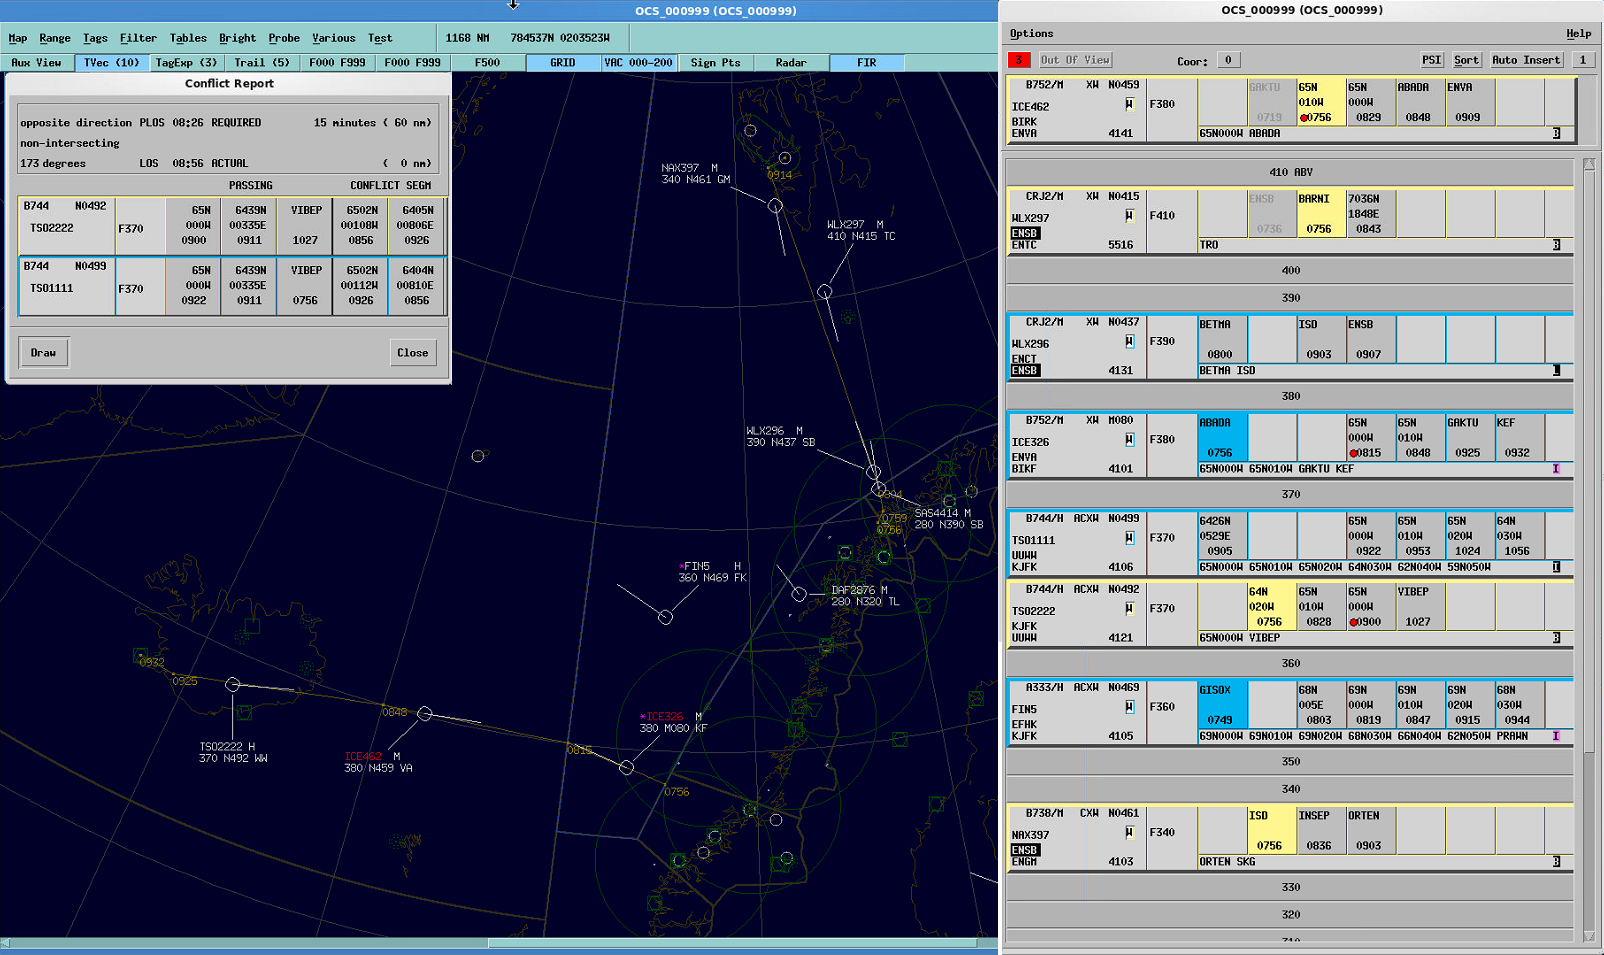Click the W wake indicator on NAX397 strip

pyautogui.click(x=1129, y=832)
